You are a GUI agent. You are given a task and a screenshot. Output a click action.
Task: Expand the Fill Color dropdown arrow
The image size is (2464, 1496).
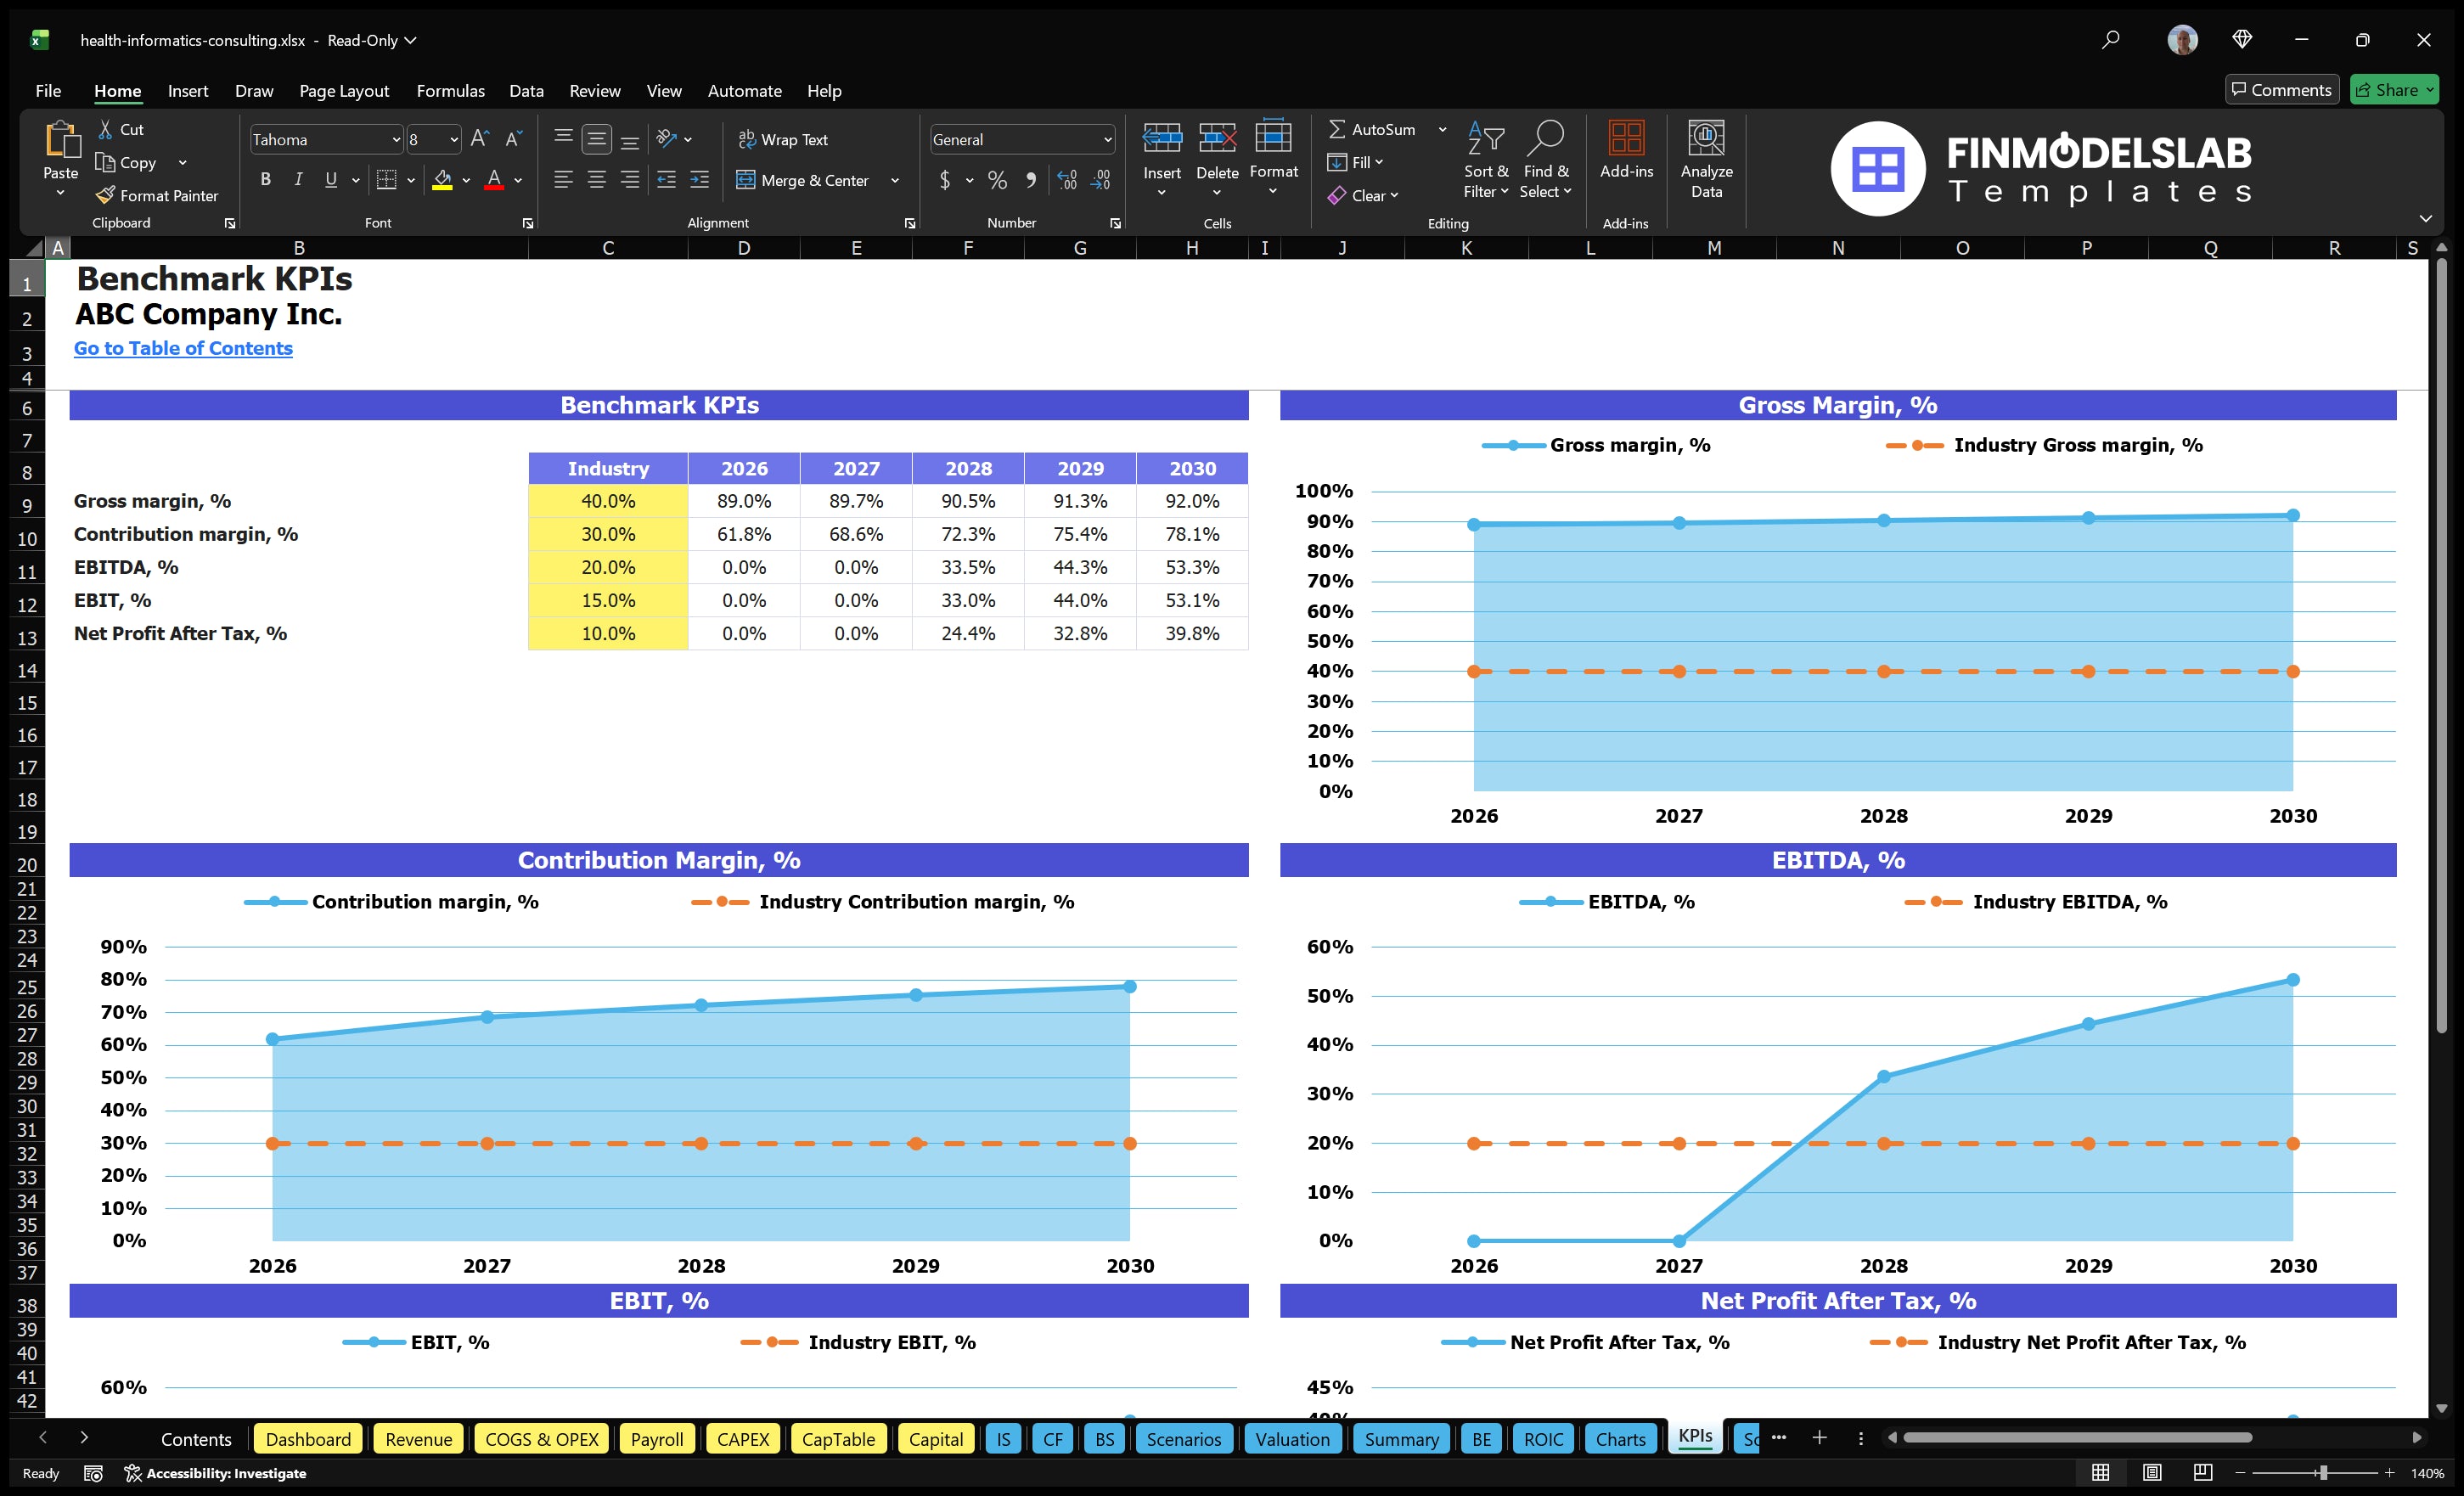click(x=466, y=181)
